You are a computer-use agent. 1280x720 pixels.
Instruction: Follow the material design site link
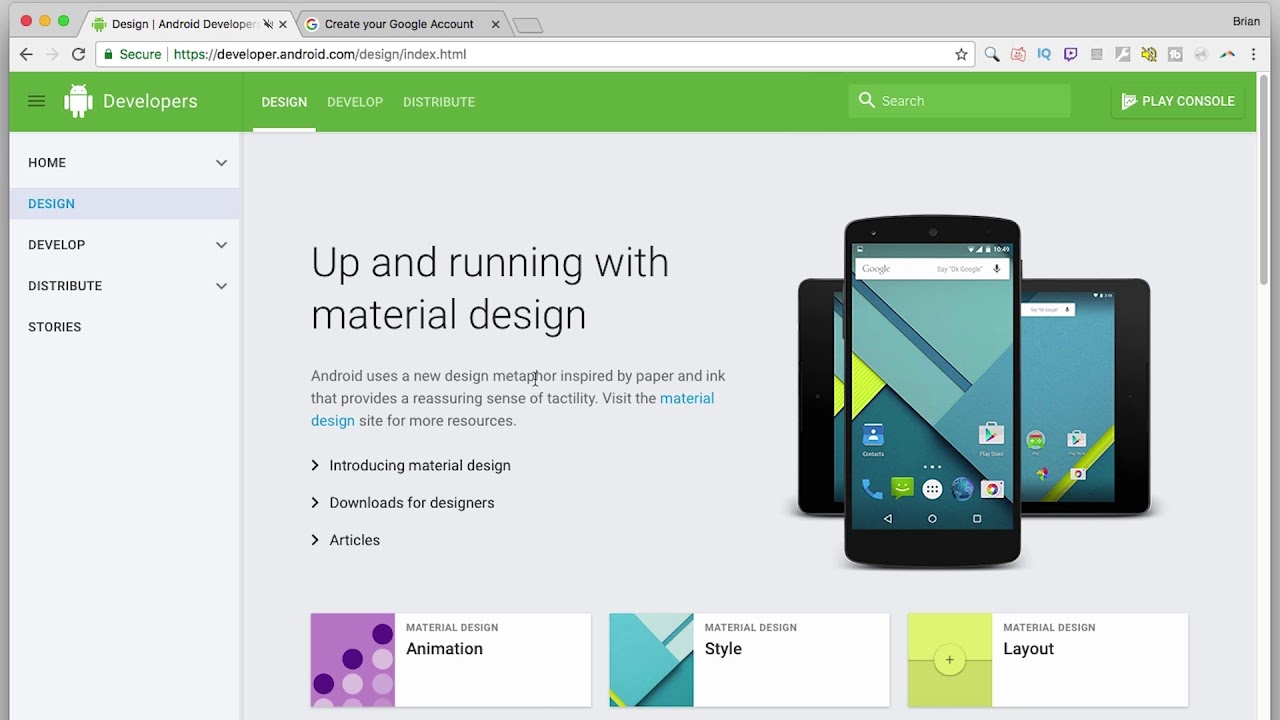point(687,398)
